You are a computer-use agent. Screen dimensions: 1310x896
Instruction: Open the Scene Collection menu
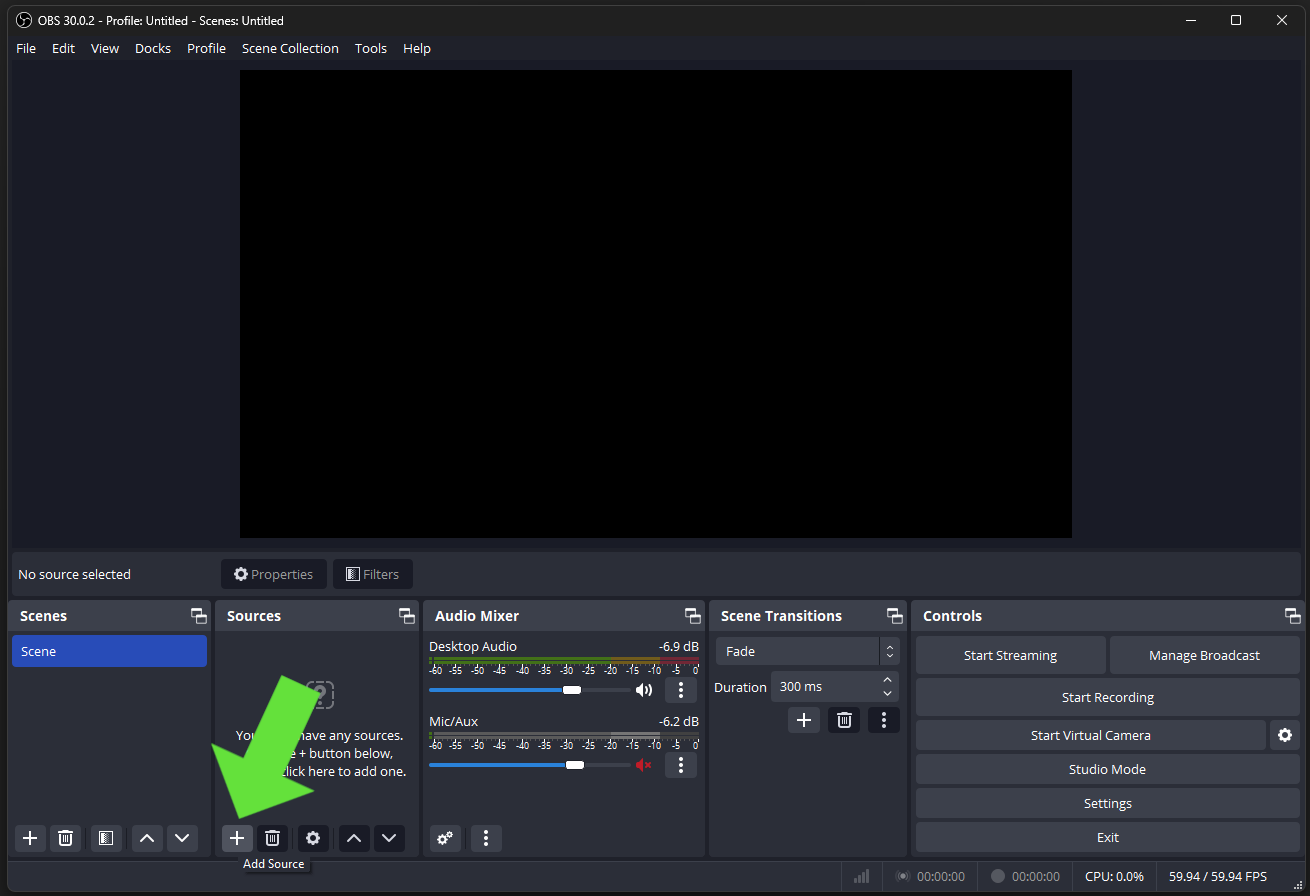pyautogui.click(x=290, y=48)
